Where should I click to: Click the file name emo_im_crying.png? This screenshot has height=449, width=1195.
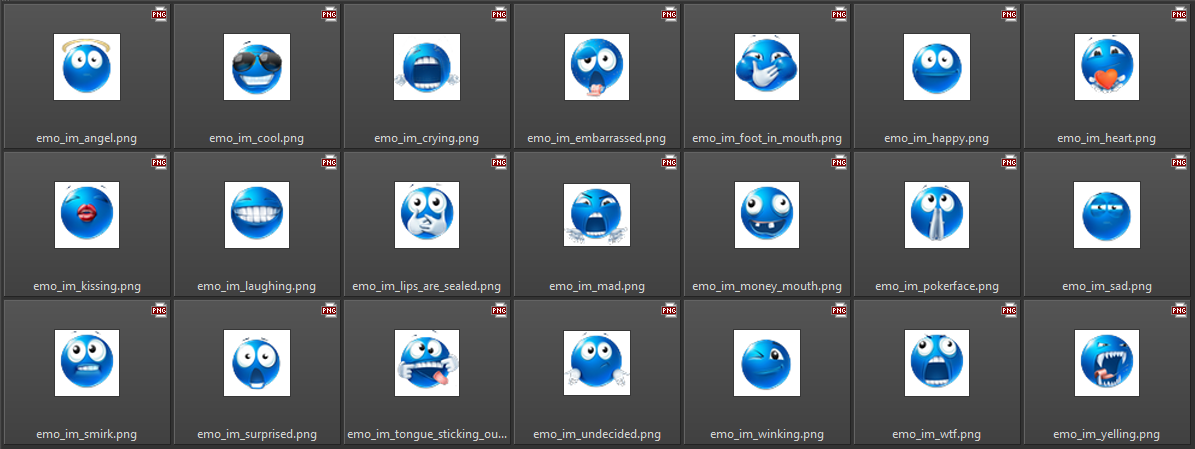(427, 139)
